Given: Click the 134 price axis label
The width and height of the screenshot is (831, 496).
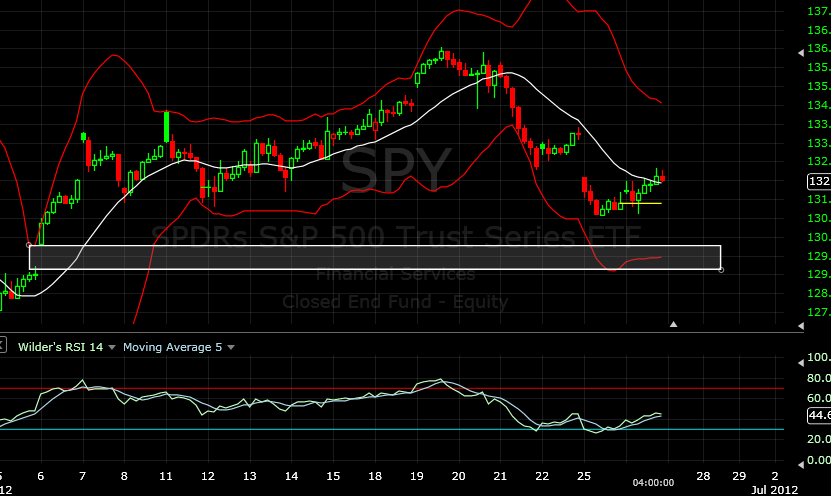Looking at the screenshot, I should click(x=819, y=105).
